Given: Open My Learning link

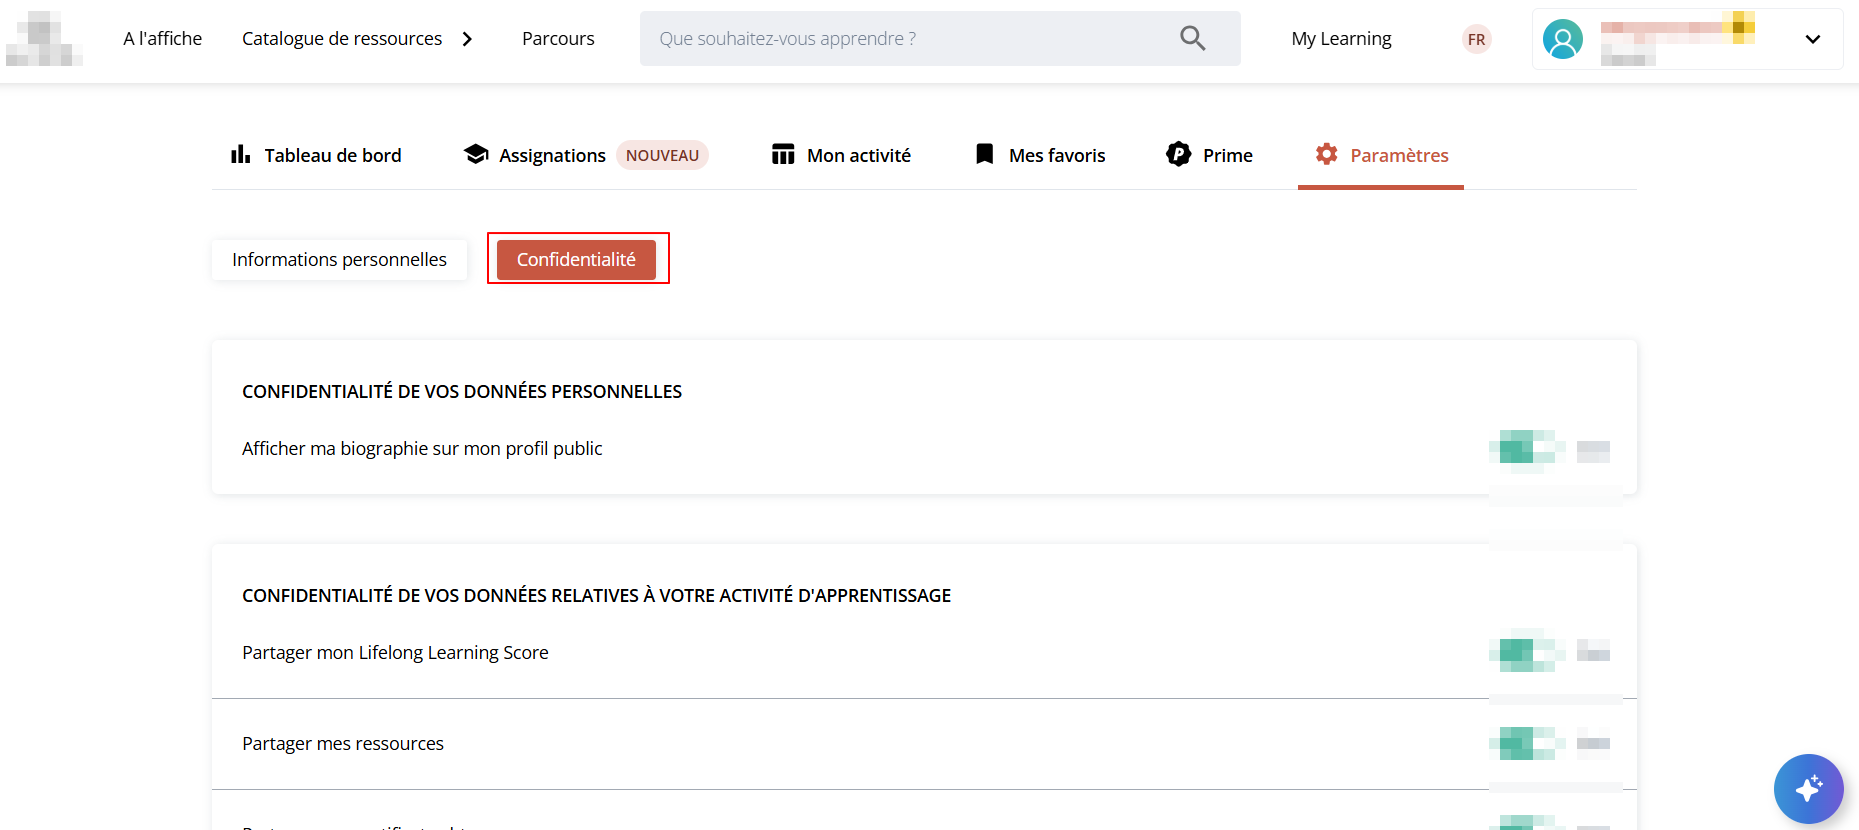Looking at the screenshot, I should click(1341, 39).
